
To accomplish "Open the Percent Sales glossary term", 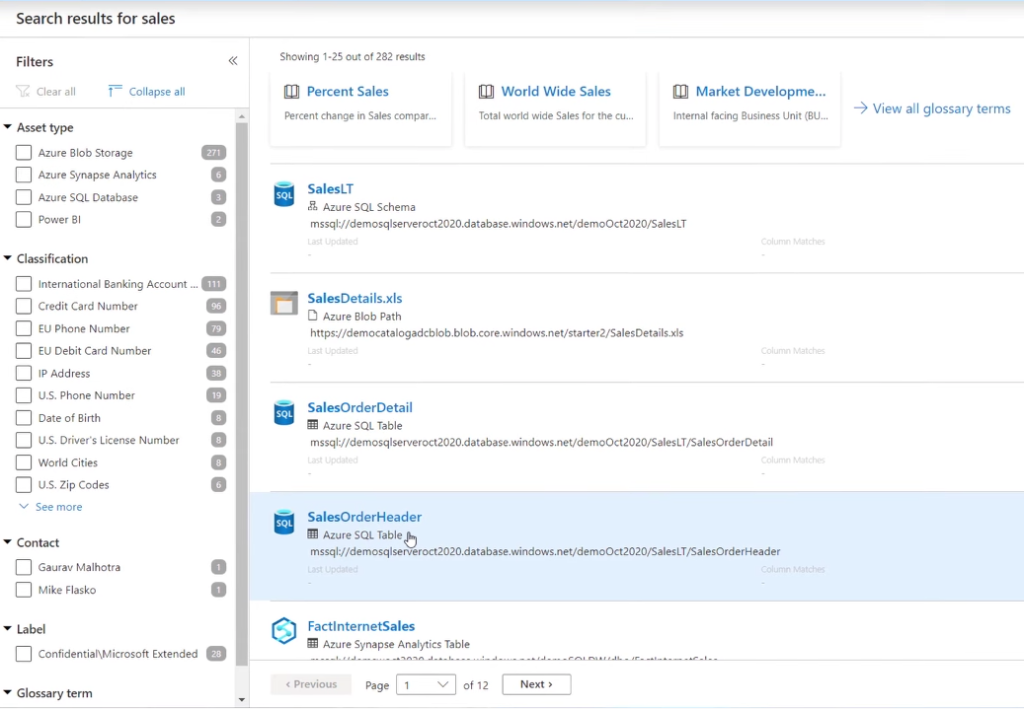I will click(347, 91).
